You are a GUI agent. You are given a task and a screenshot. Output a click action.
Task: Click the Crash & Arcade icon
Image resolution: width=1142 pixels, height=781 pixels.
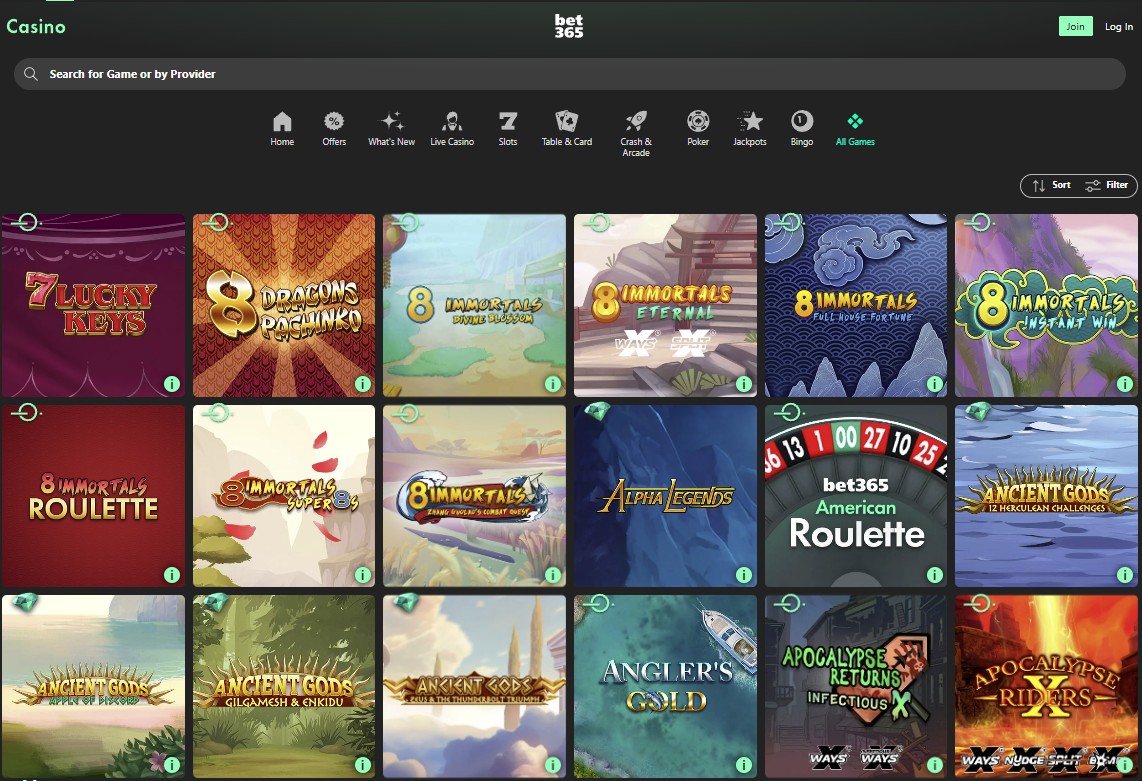(x=635, y=122)
